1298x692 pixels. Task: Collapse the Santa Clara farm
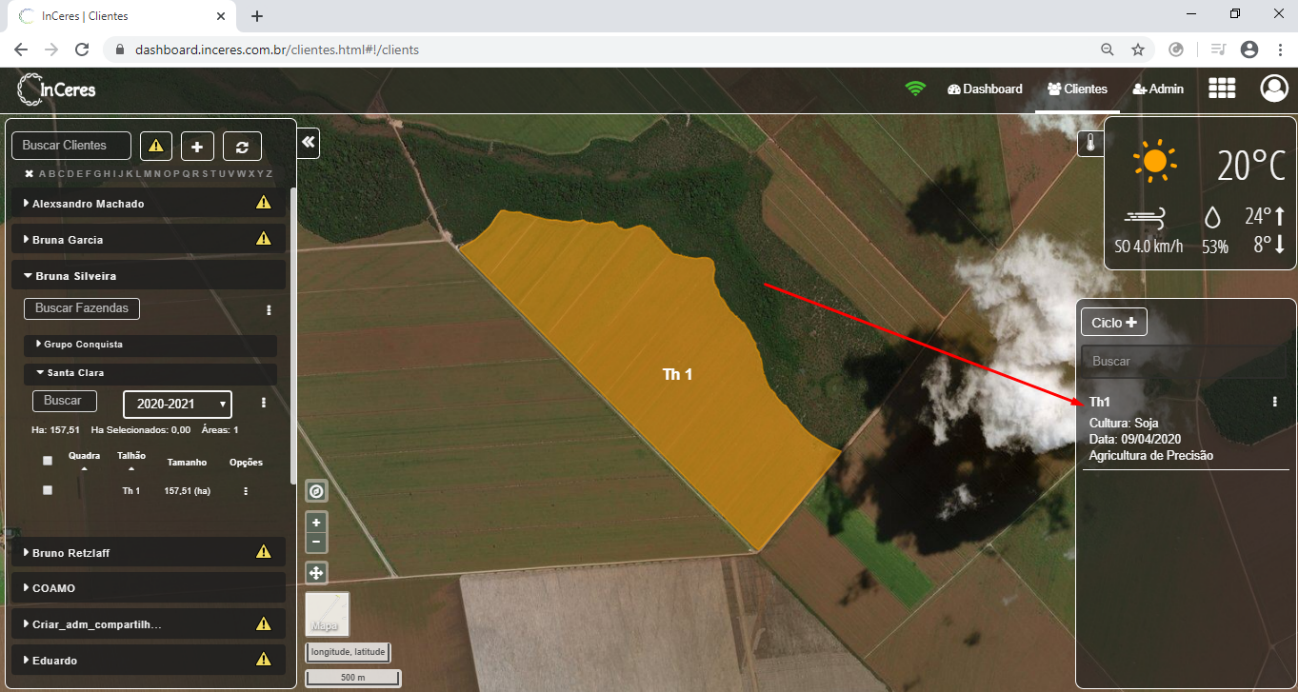click(x=150, y=372)
